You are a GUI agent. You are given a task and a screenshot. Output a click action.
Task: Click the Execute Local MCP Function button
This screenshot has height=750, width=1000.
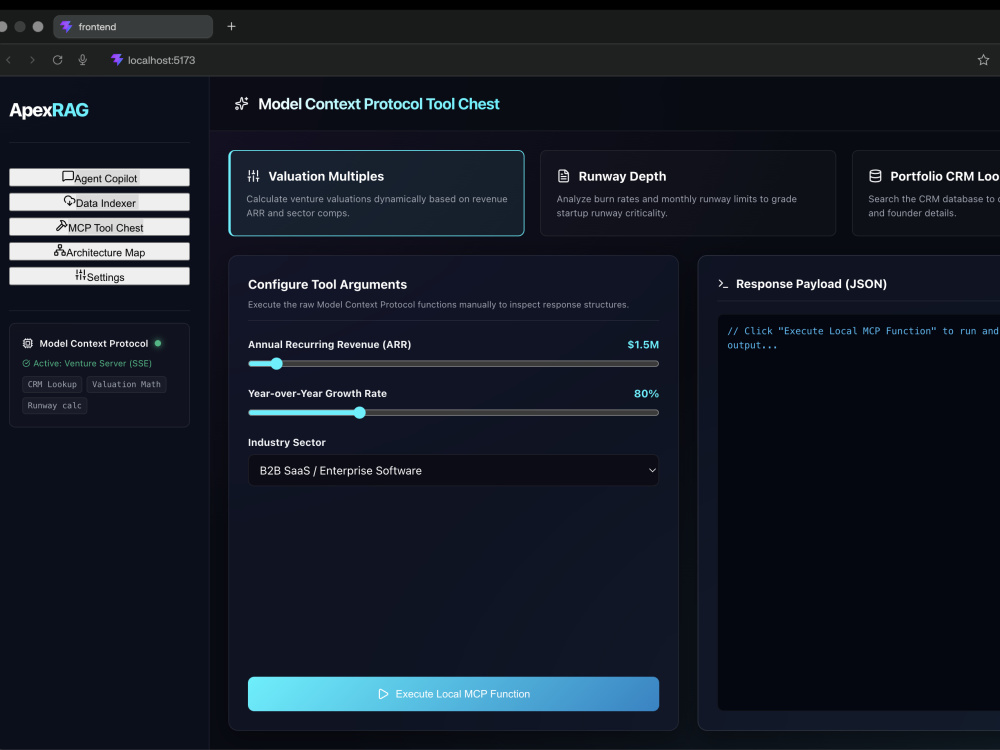[x=453, y=694]
